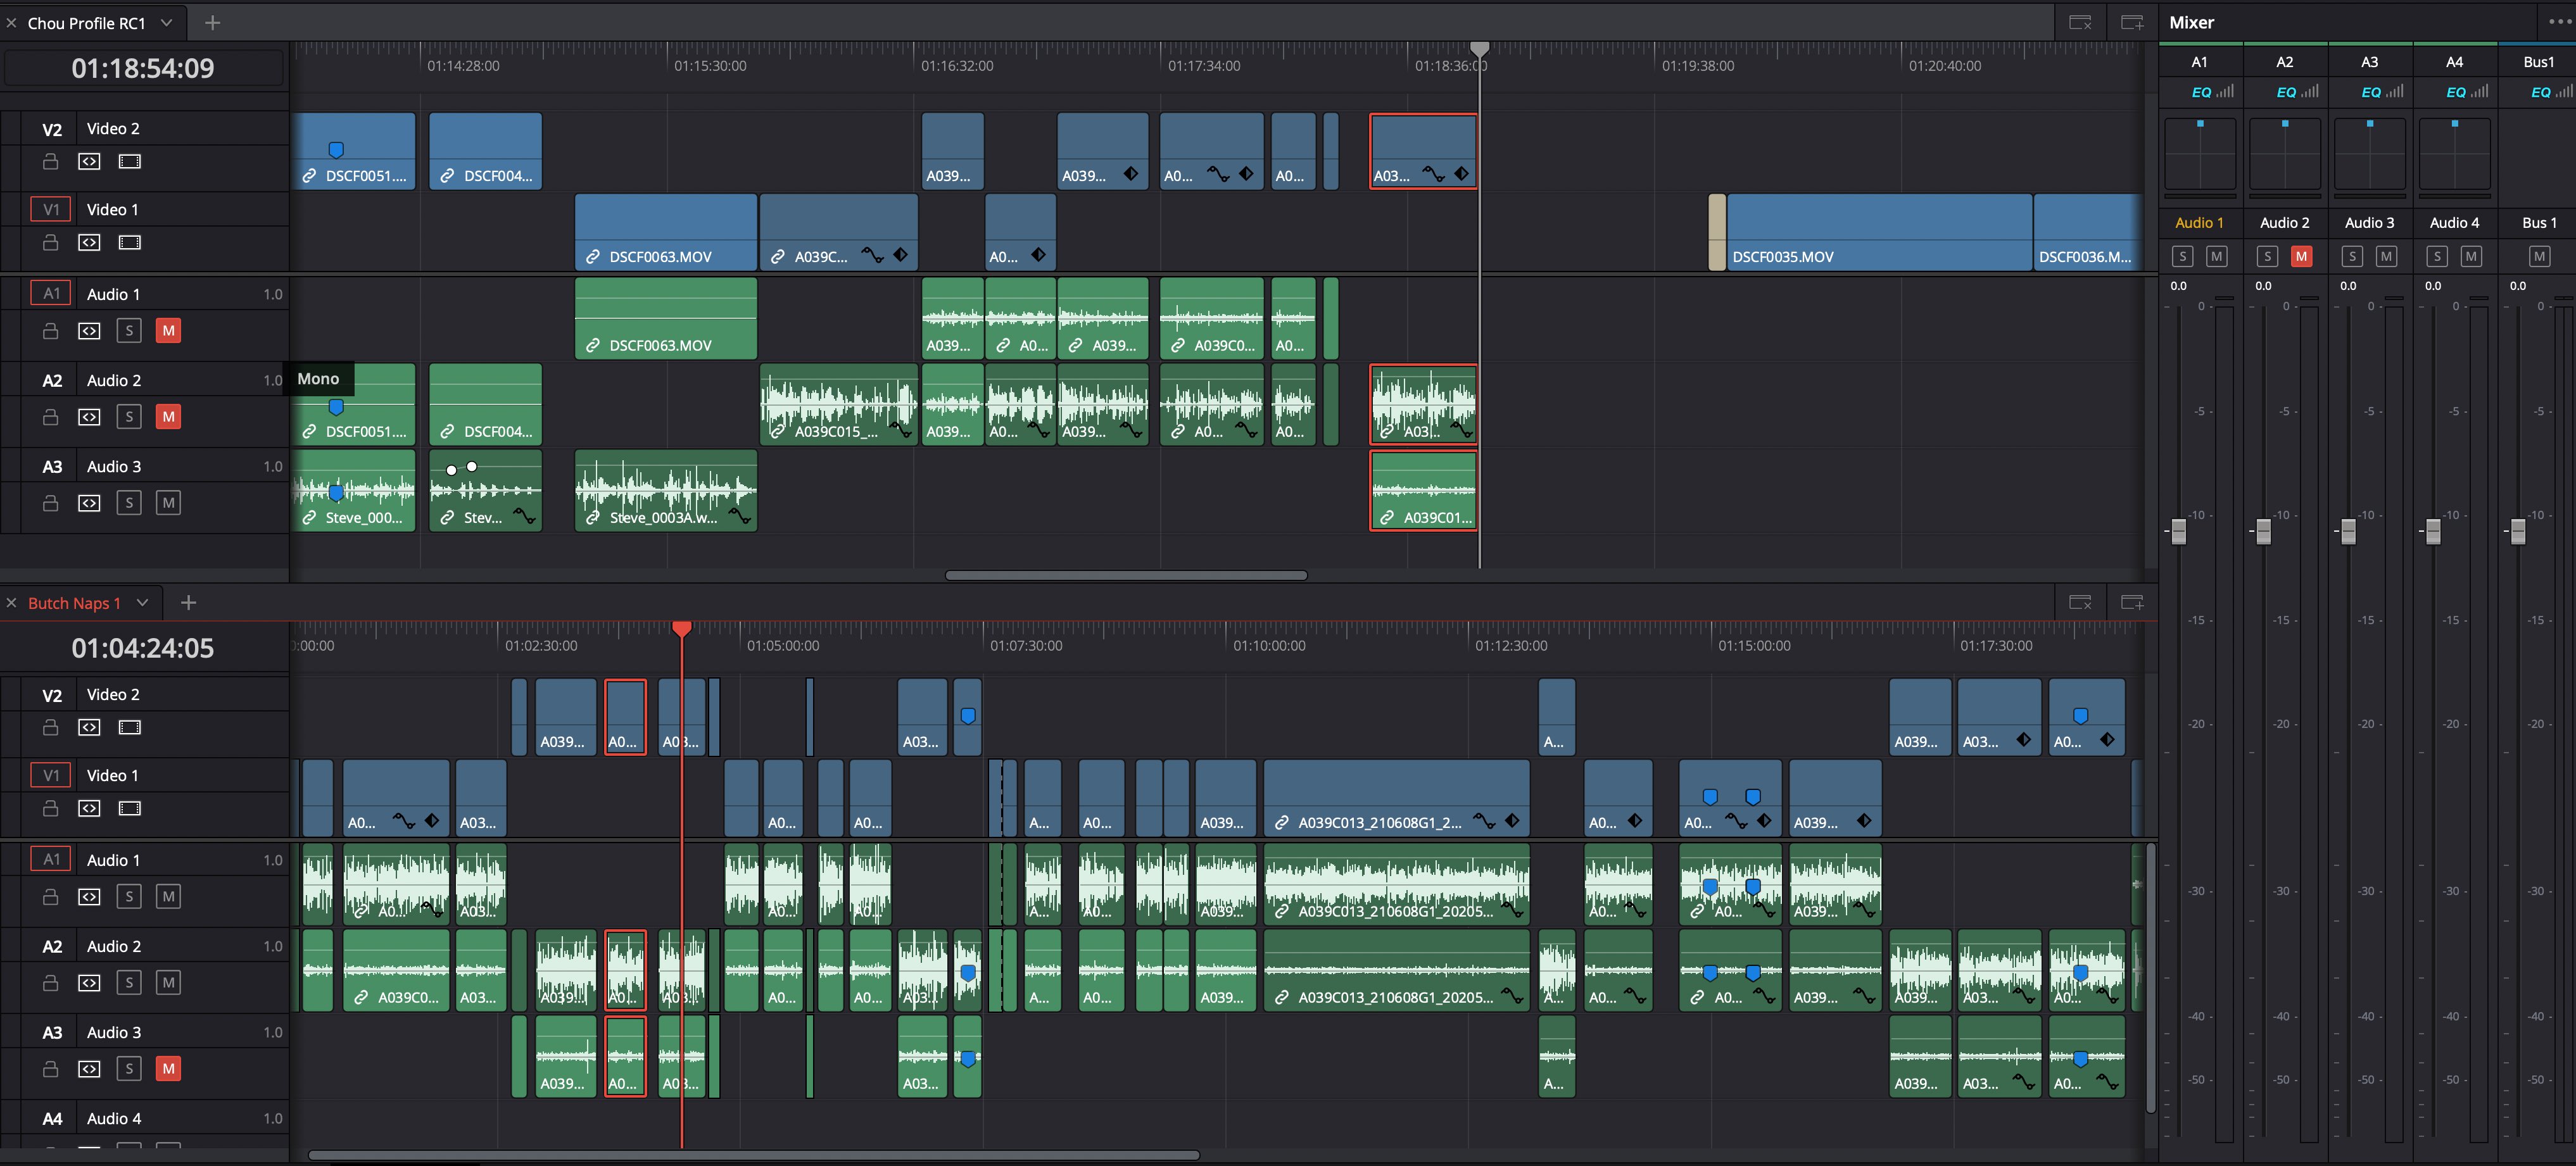Select the Steve_0003A audio clip on Audio 3
Image resolution: width=2576 pixels, height=1166 pixels.
(x=666, y=490)
